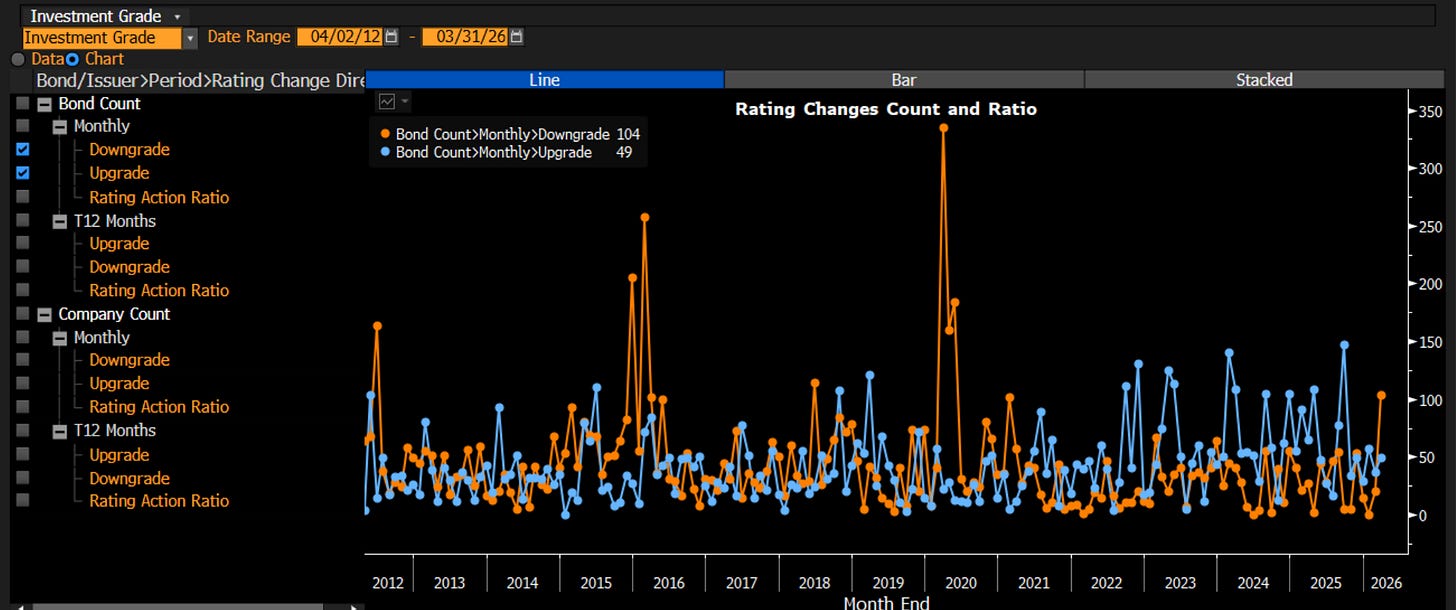This screenshot has width=1456, height=610.
Task: Select the Line chart tab
Action: 544,80
